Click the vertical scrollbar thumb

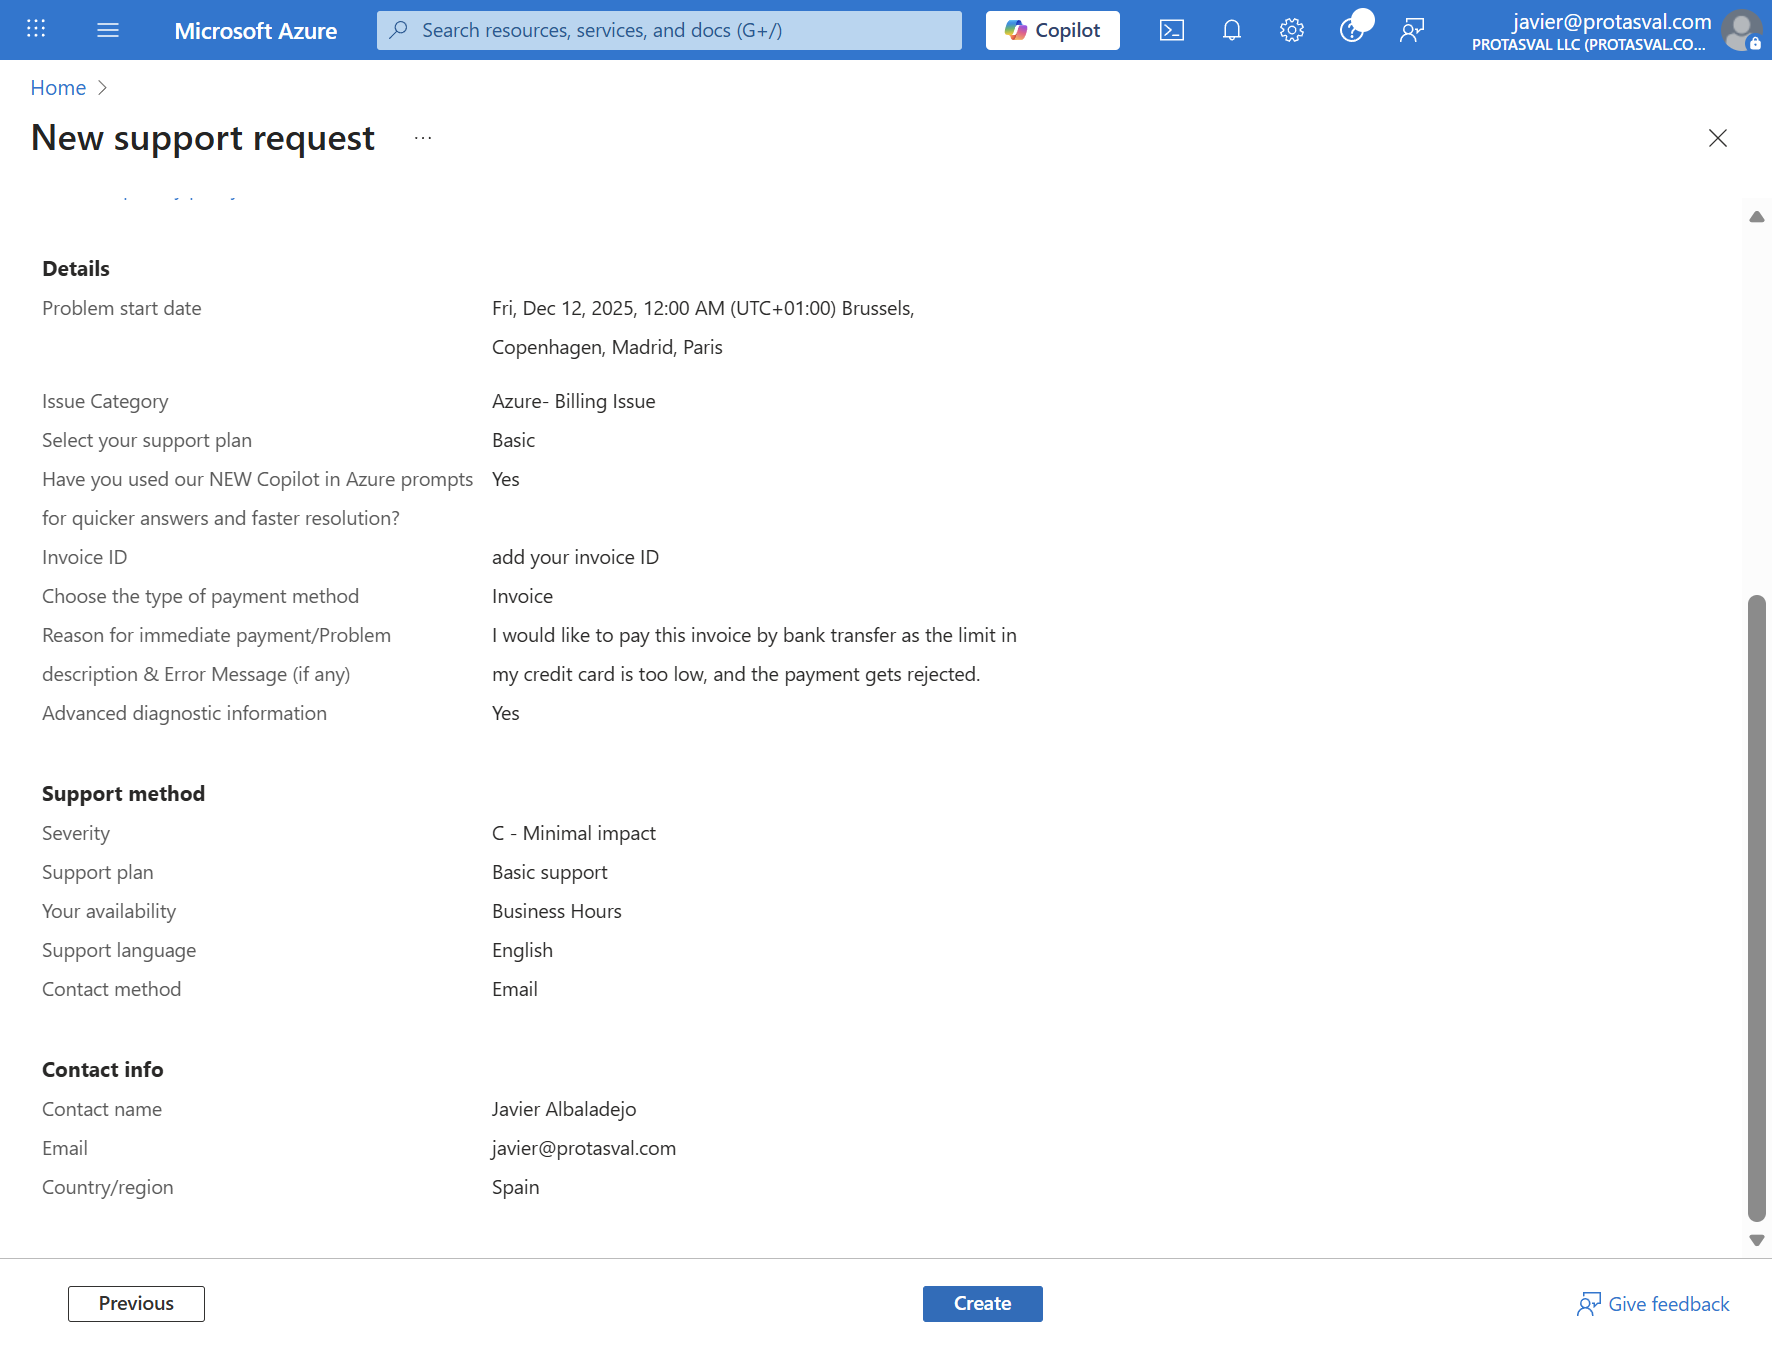(1757, 908)
